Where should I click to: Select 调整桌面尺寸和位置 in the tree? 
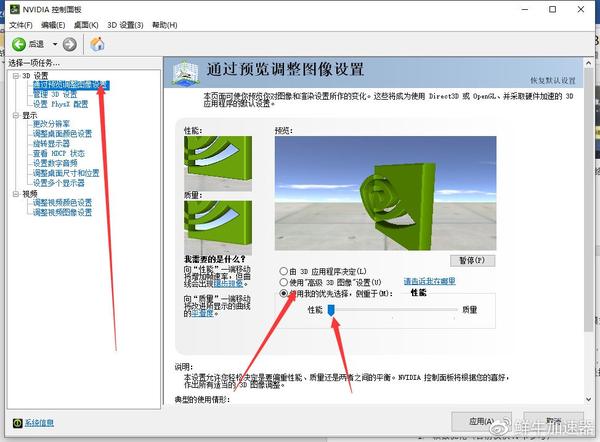click(66, 173)
